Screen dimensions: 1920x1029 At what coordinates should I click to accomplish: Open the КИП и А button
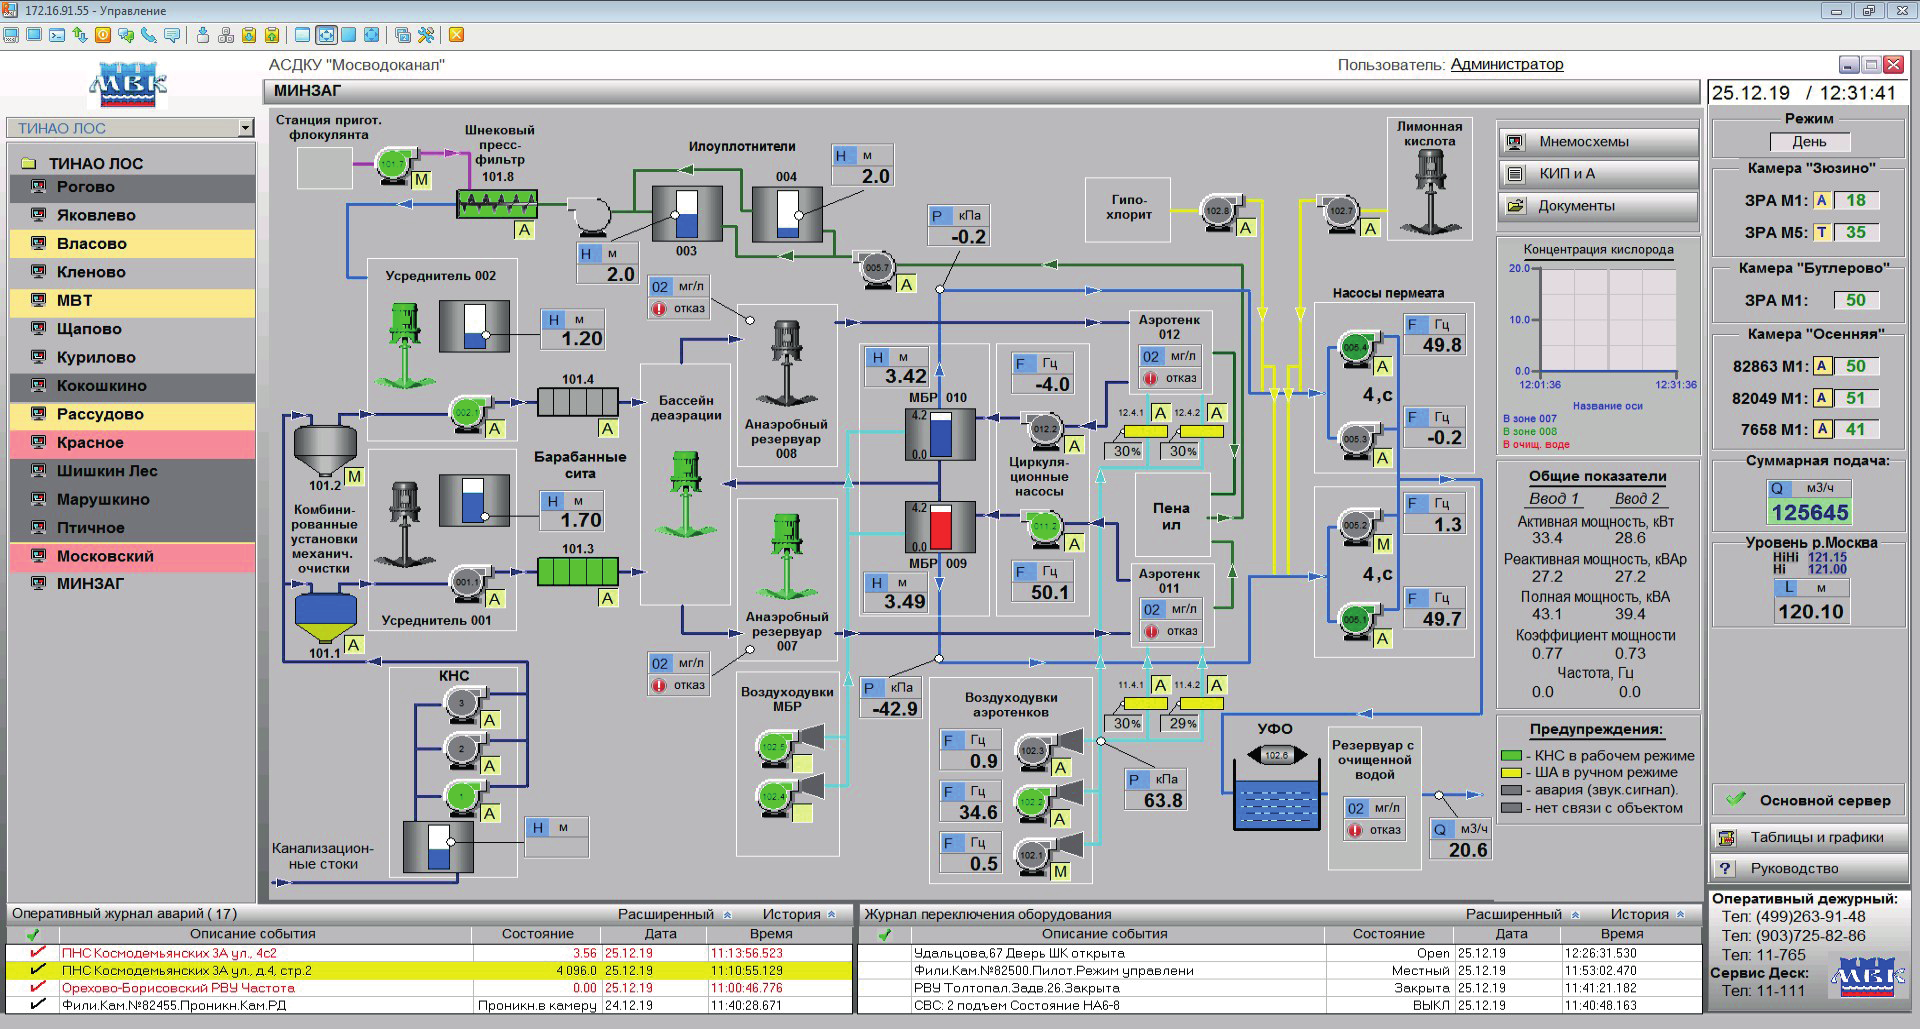coord(1597,174)
